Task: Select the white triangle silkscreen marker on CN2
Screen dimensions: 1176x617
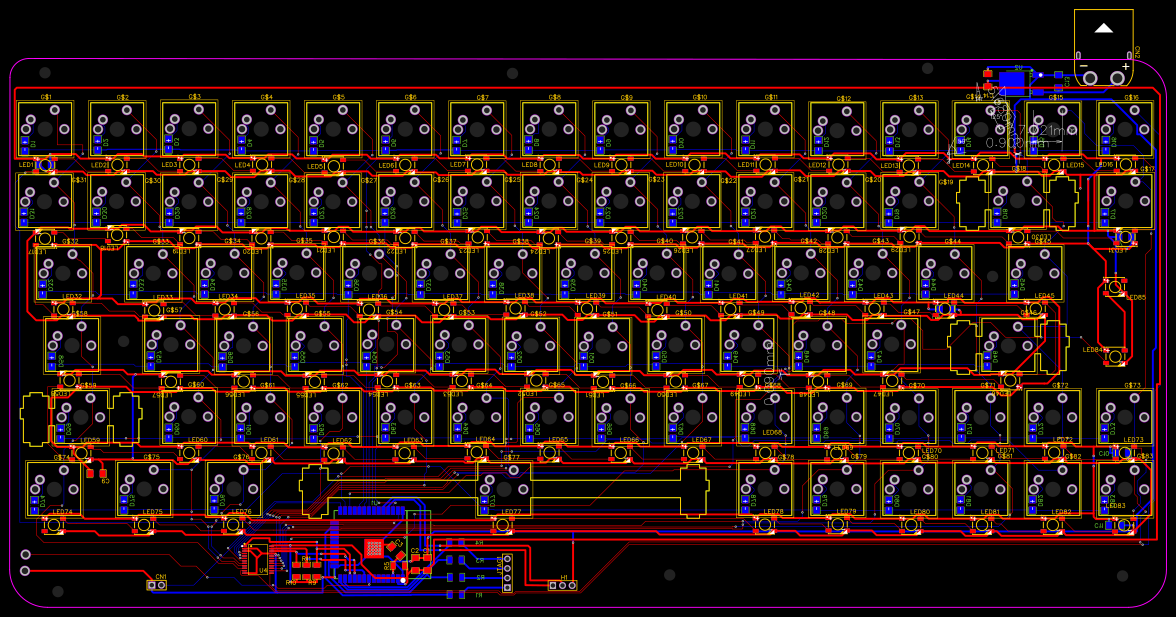Action: [x=1103, y=29]
